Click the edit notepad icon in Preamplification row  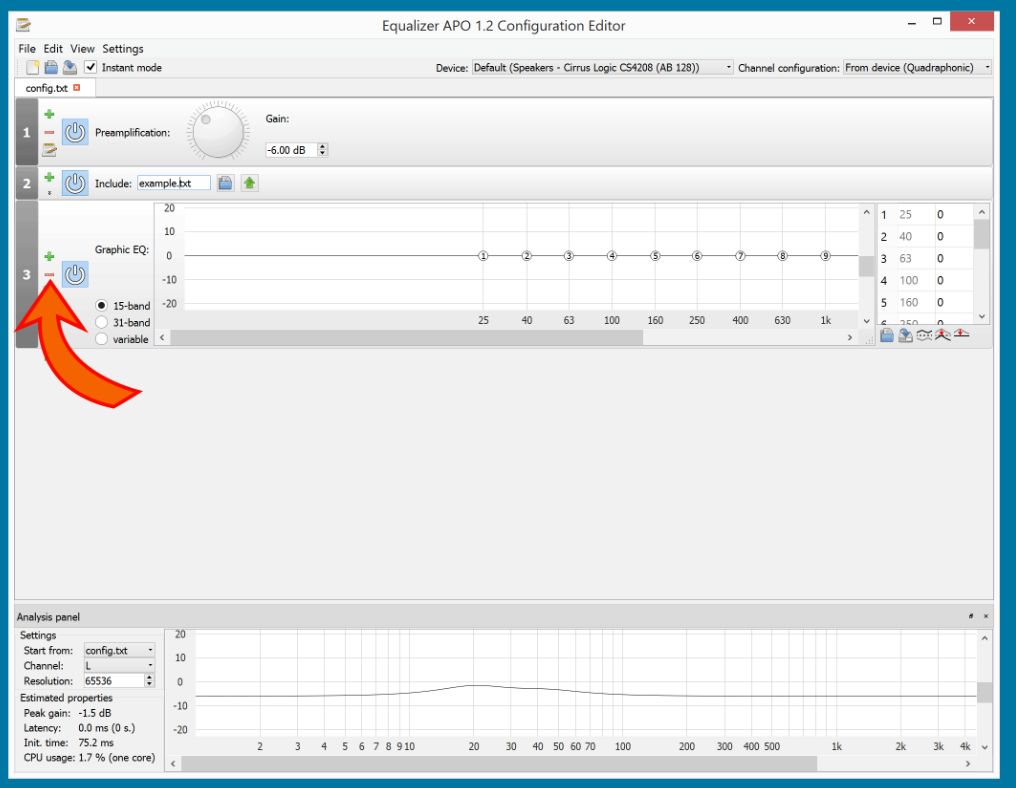pos(49,150)
